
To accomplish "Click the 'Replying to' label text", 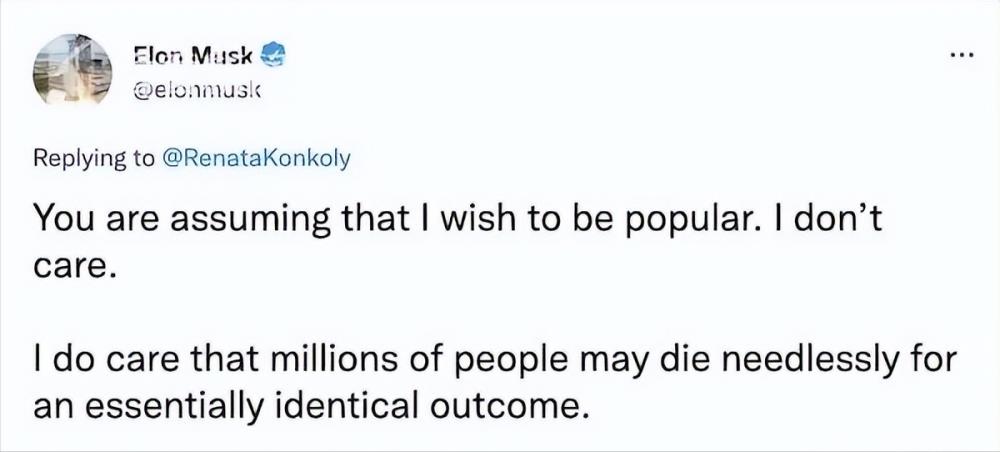I will (95, 159).
